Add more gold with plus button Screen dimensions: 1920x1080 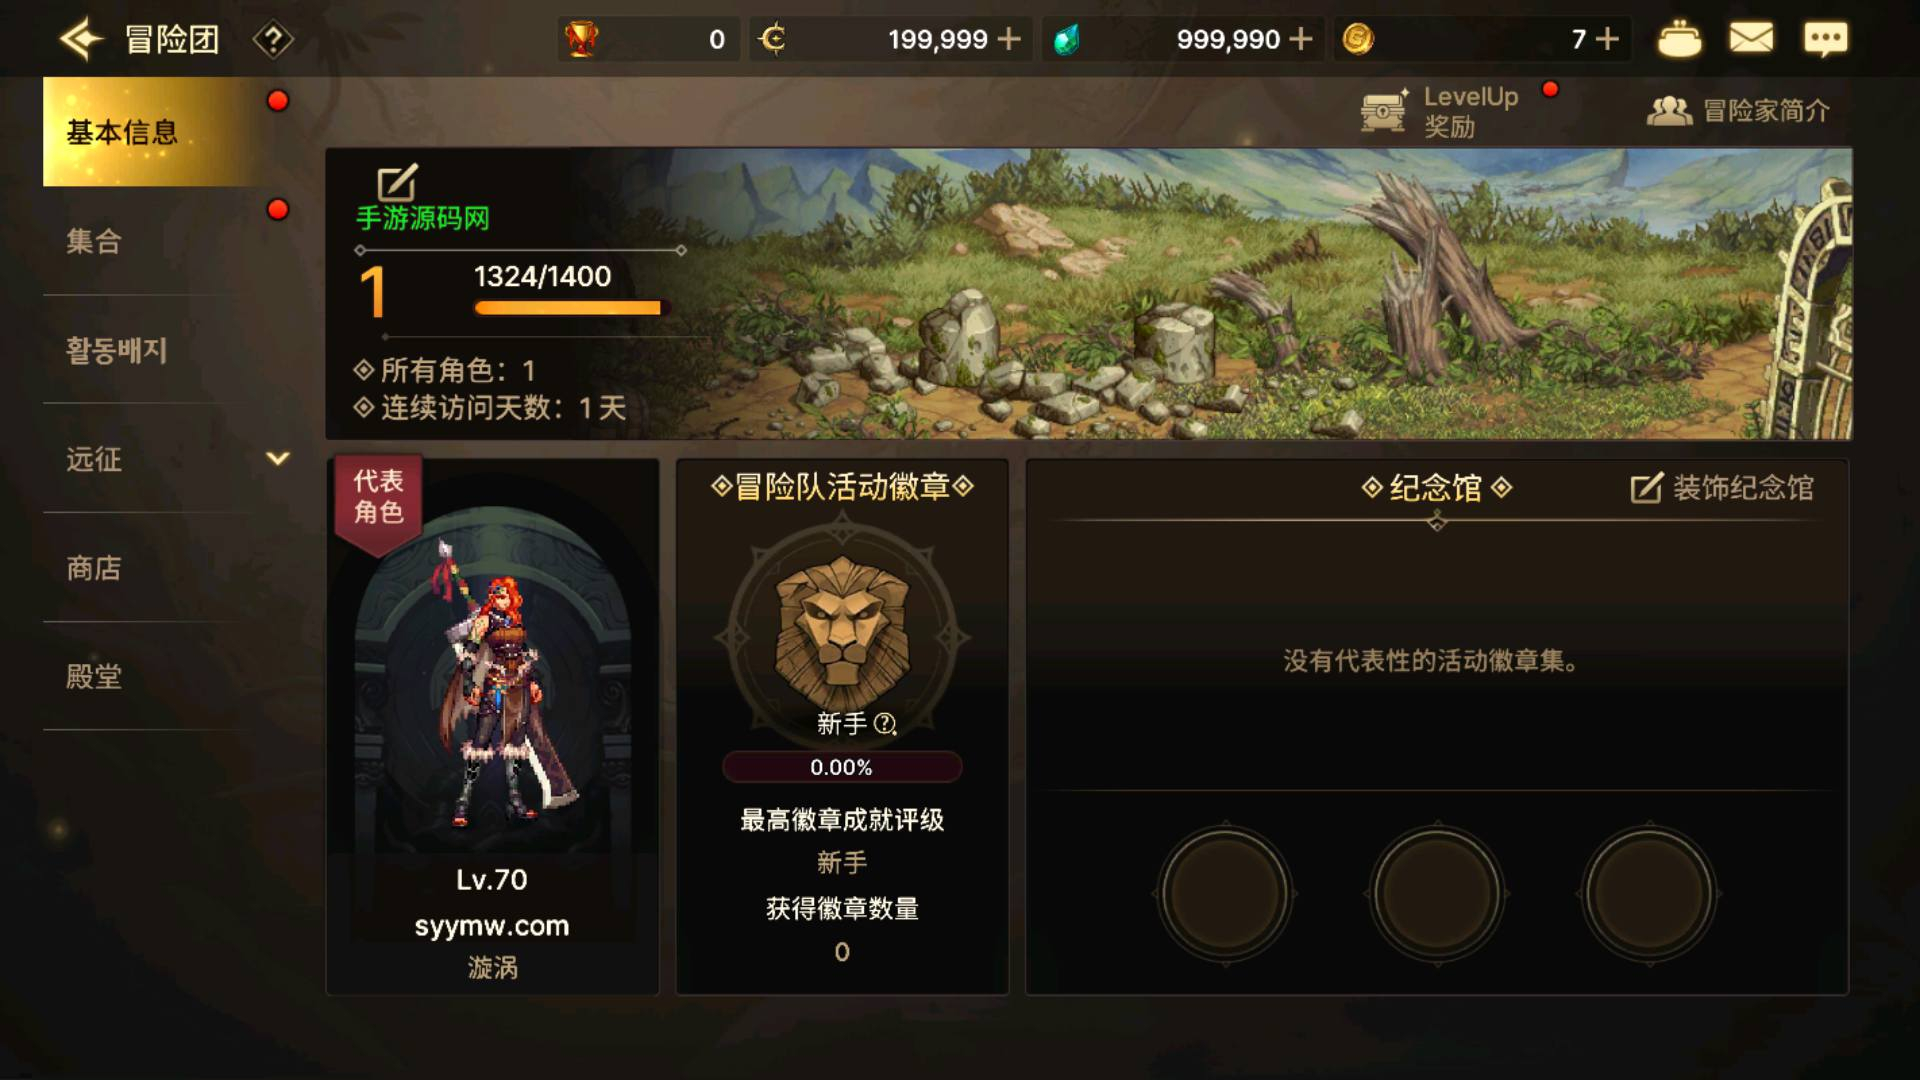pyautogui.click(x=1010, y=39)
